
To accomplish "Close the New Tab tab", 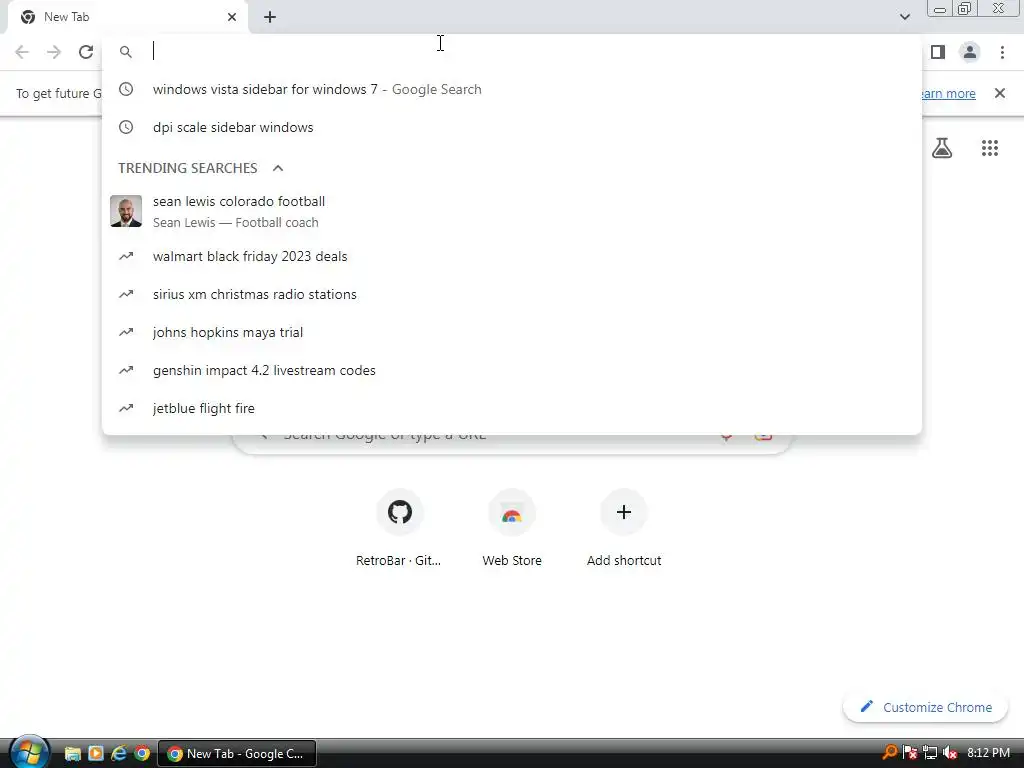I will (x=232, y=17).
